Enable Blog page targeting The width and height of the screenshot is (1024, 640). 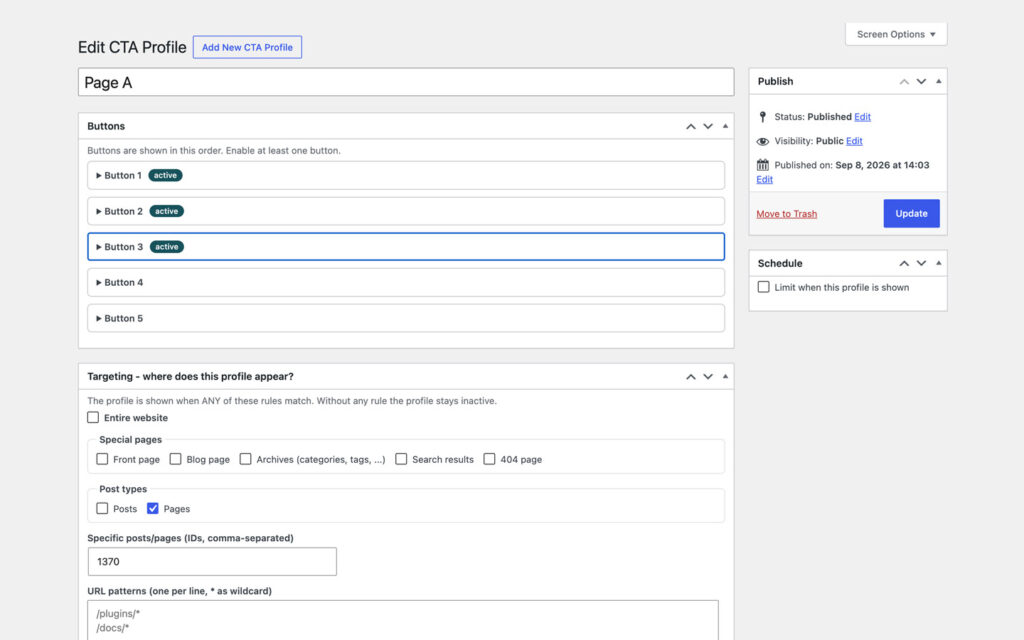(x=175, y=459)
